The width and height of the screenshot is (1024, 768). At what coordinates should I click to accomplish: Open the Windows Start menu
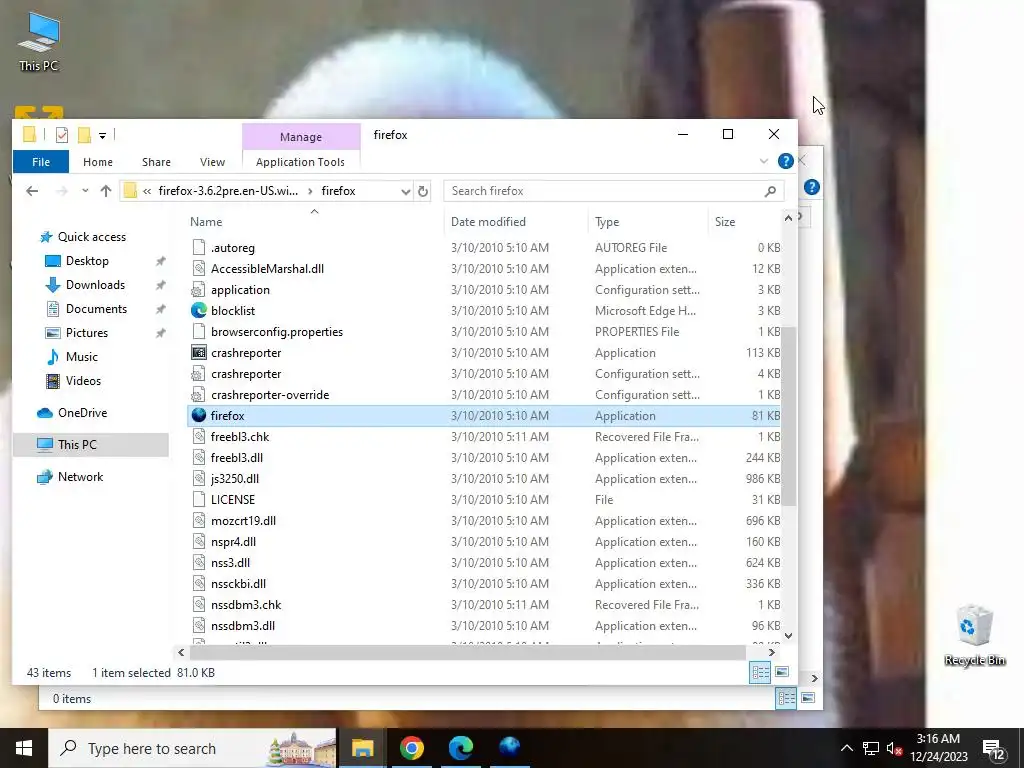click(24, 748)
